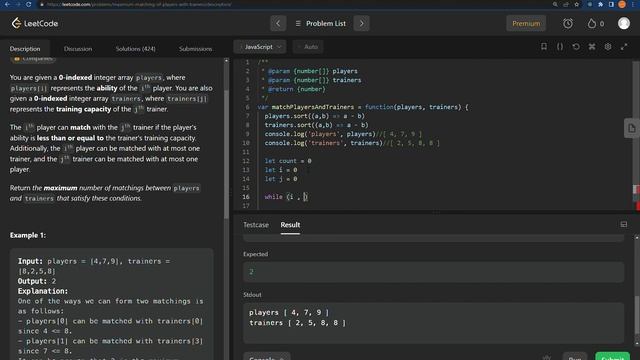
Task: Open the notes icon at editor right edge
Action: pos(631,129)
